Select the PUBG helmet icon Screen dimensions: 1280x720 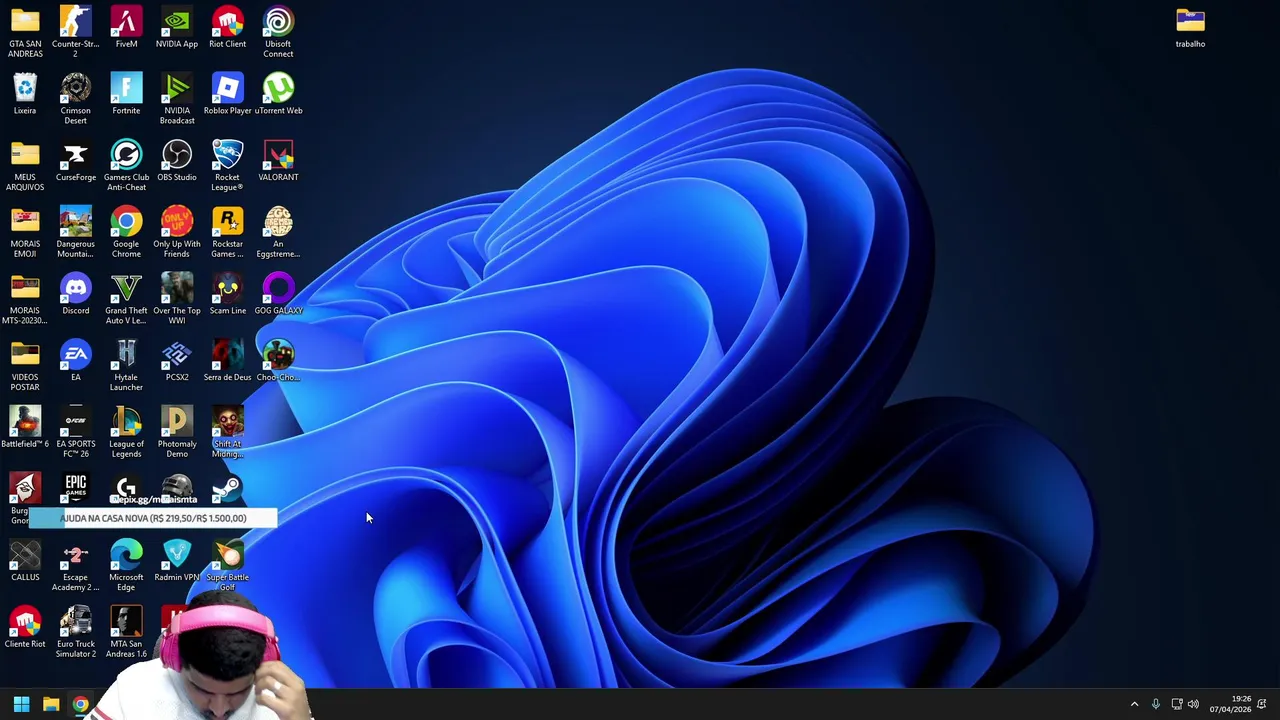click(x=177, y=488)
